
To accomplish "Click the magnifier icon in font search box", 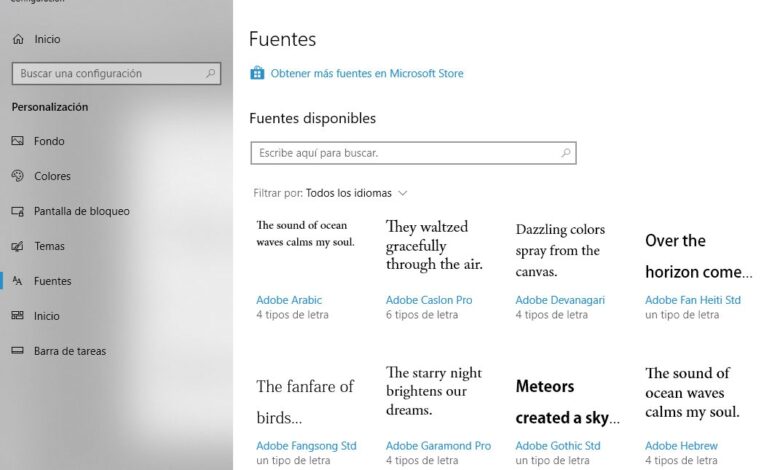I will pyautogui.click(x=566, y=153).
